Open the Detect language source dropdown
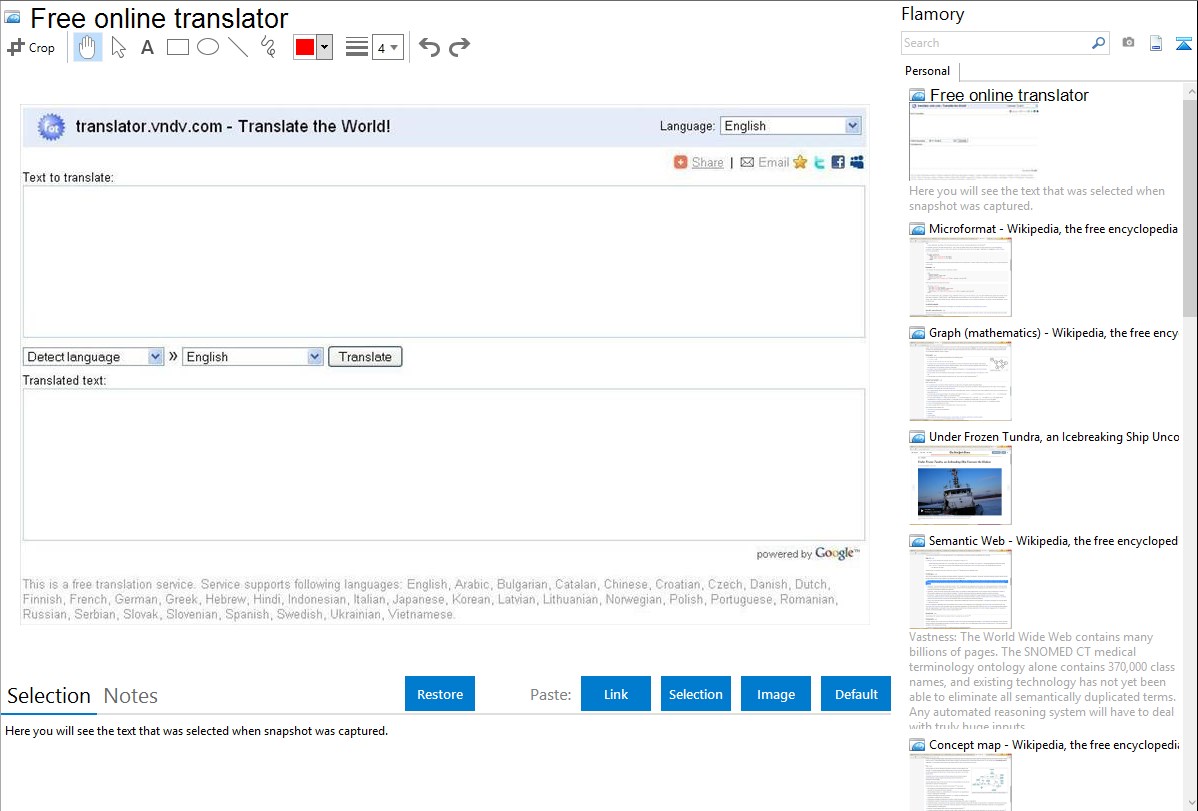Viewport: 1198px width, 811px height. pos(93,356)
